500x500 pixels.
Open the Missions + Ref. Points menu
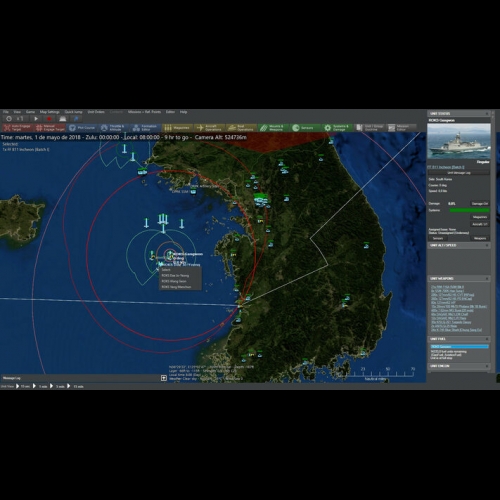[144, 112]
